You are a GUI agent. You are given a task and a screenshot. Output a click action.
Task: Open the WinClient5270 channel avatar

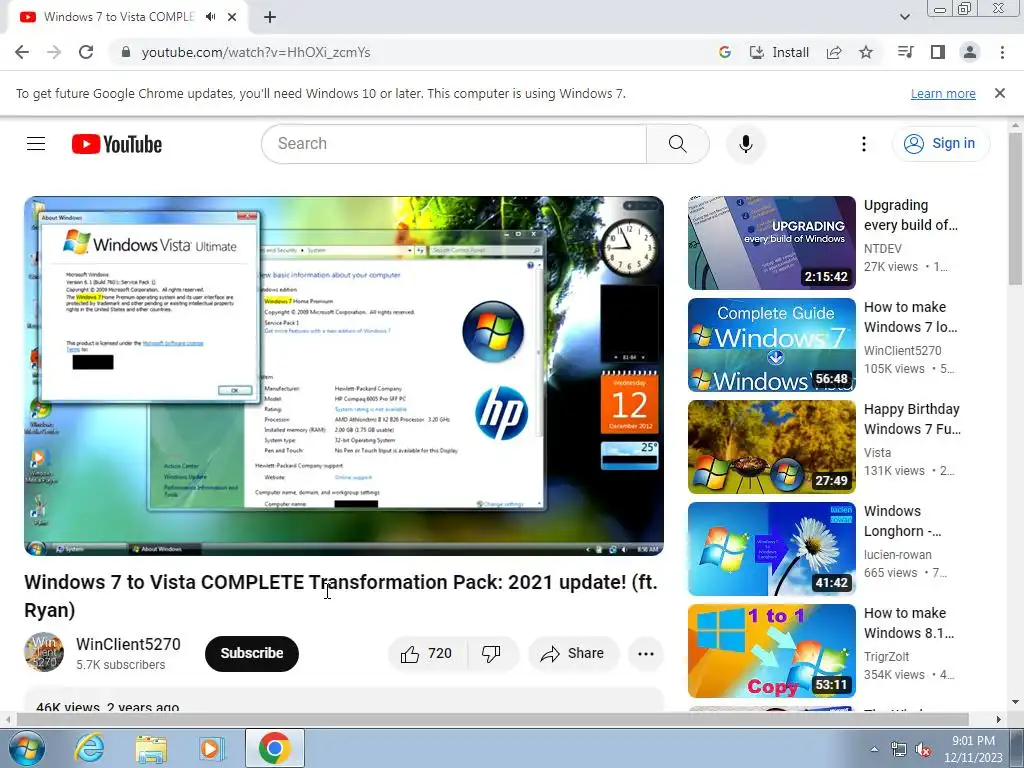click(44, 652)
